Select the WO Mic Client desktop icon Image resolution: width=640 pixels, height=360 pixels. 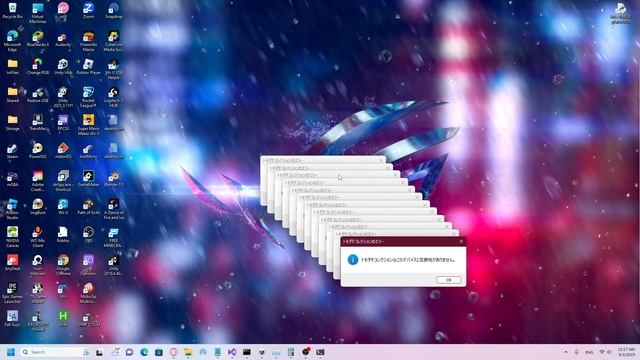tap(38, 236)
